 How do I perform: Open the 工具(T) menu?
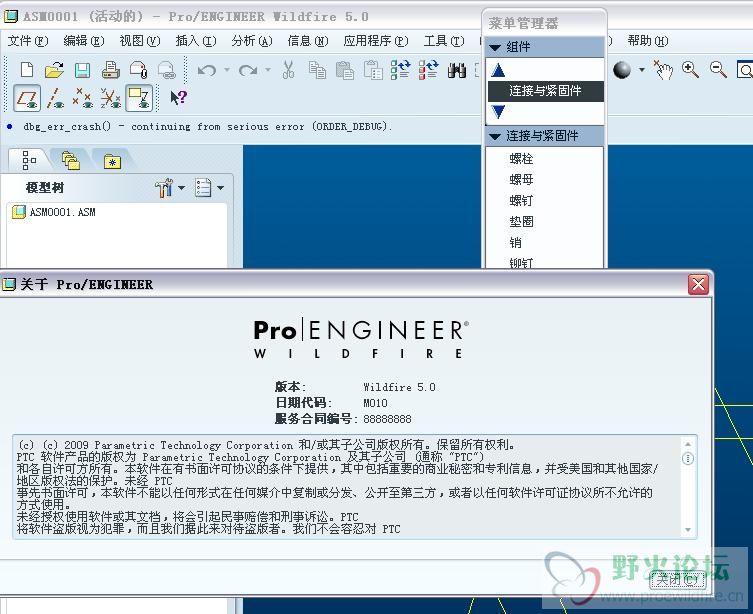click(x=444, y=41)
